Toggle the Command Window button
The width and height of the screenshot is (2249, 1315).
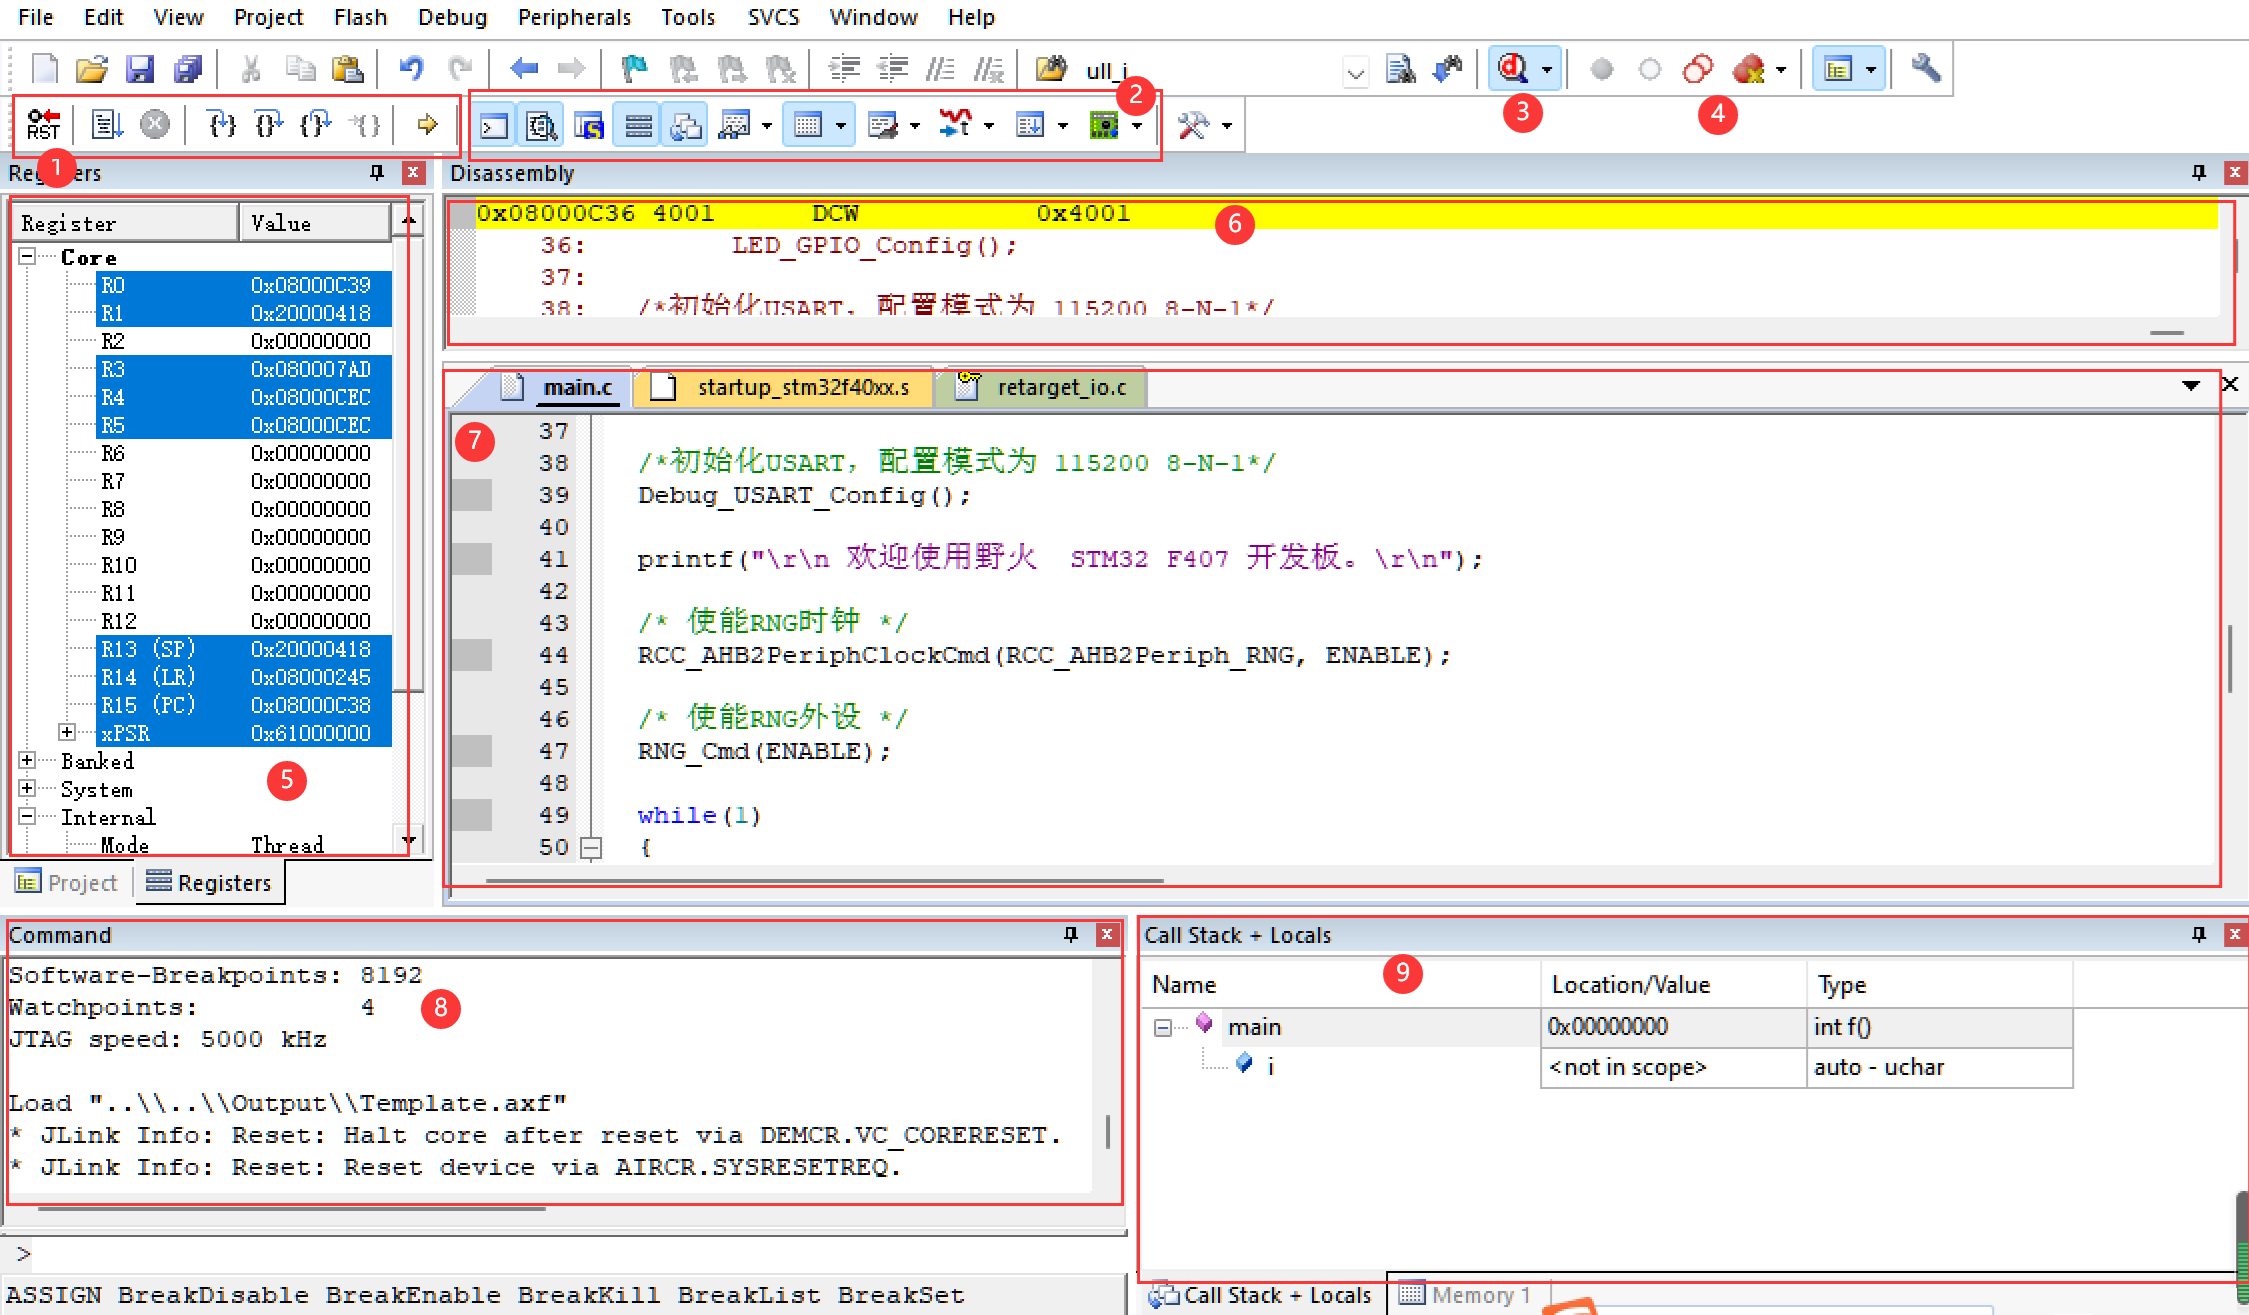click(494, 126)
